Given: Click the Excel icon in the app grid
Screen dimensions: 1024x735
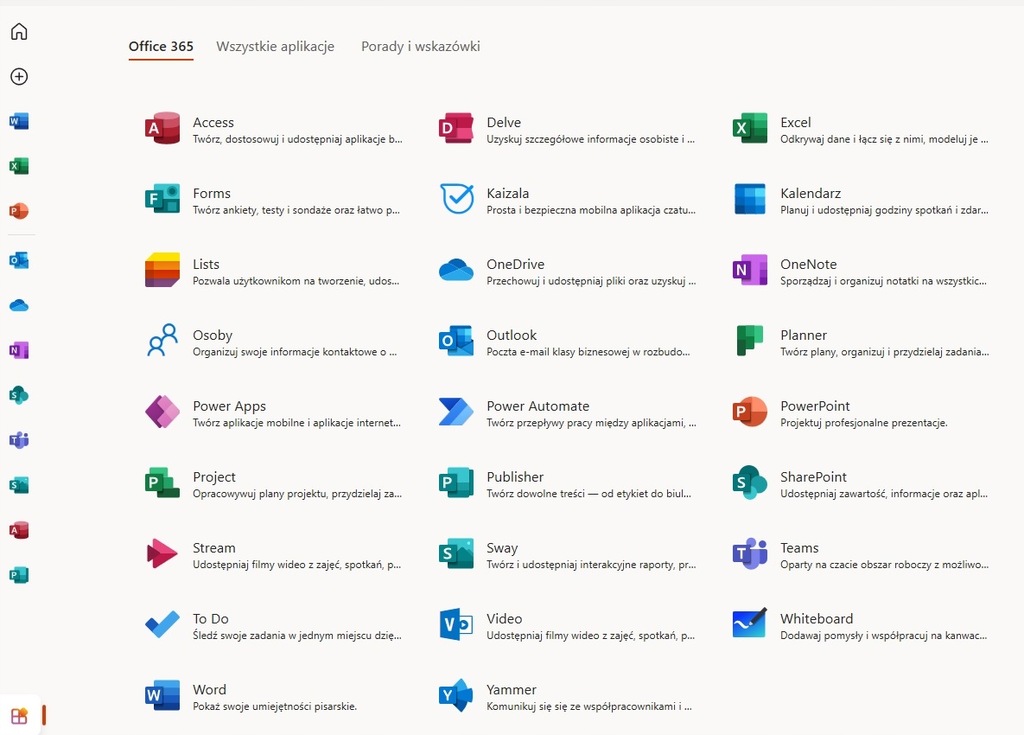Looking at the screenshot, I should pyautogui.click(x=750, y=128).
